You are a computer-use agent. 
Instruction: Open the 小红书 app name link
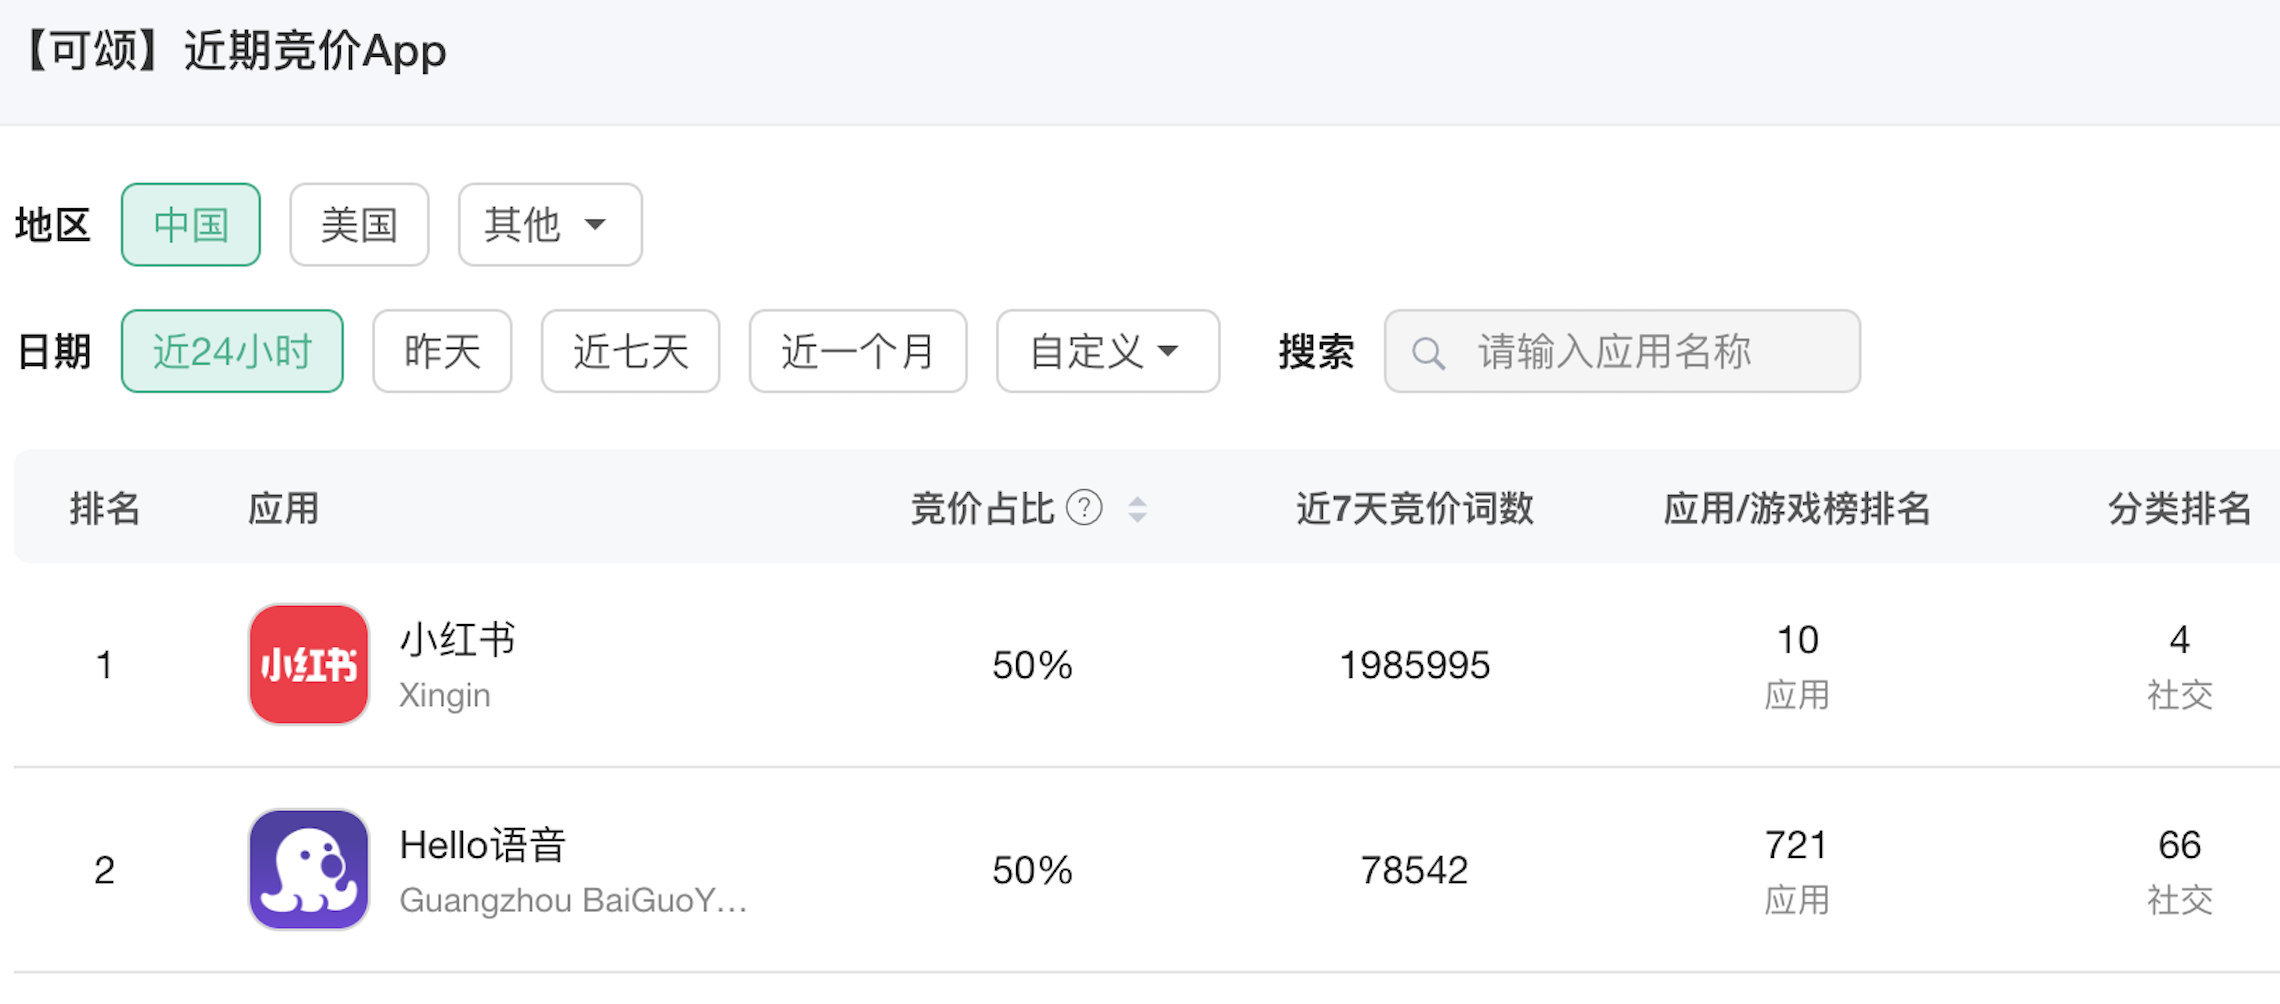pyautogui.click(x=457, y=640)
